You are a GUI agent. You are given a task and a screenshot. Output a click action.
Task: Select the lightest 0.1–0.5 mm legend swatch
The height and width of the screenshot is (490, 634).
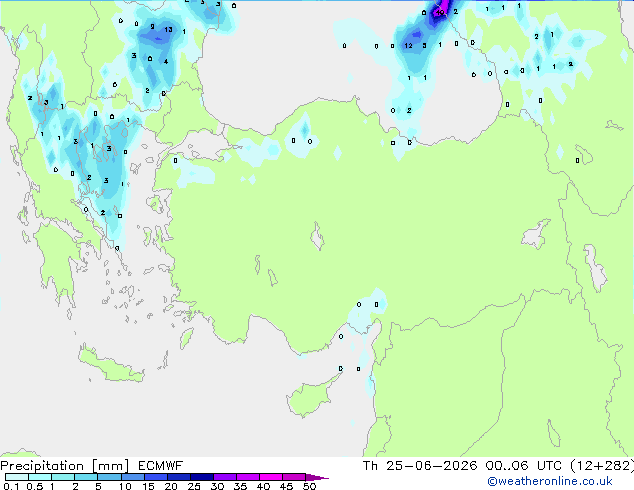click(x=17, y=477)
